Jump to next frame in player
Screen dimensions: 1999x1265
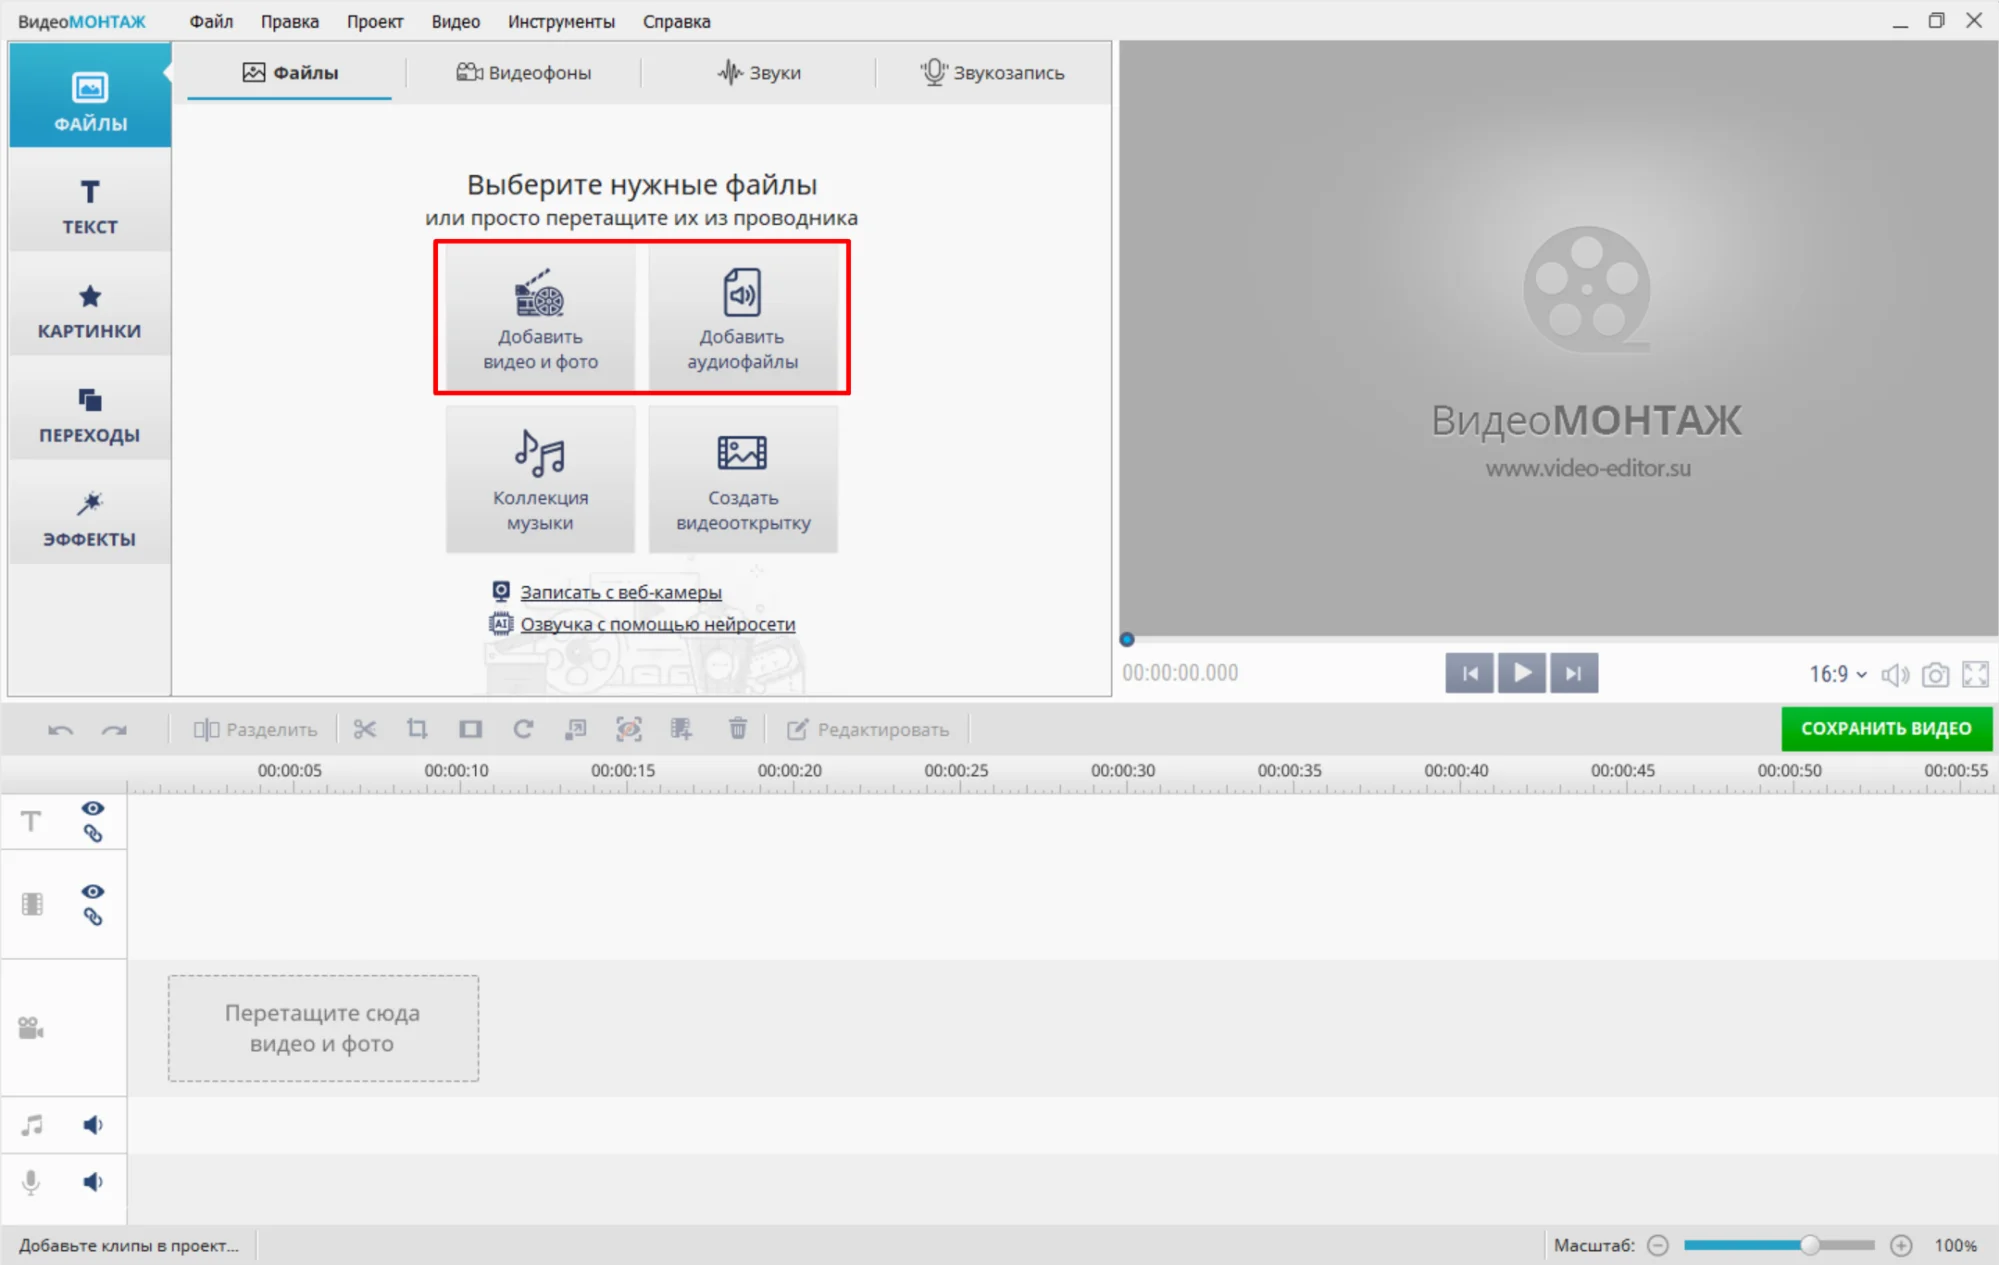click(1574, 673)
